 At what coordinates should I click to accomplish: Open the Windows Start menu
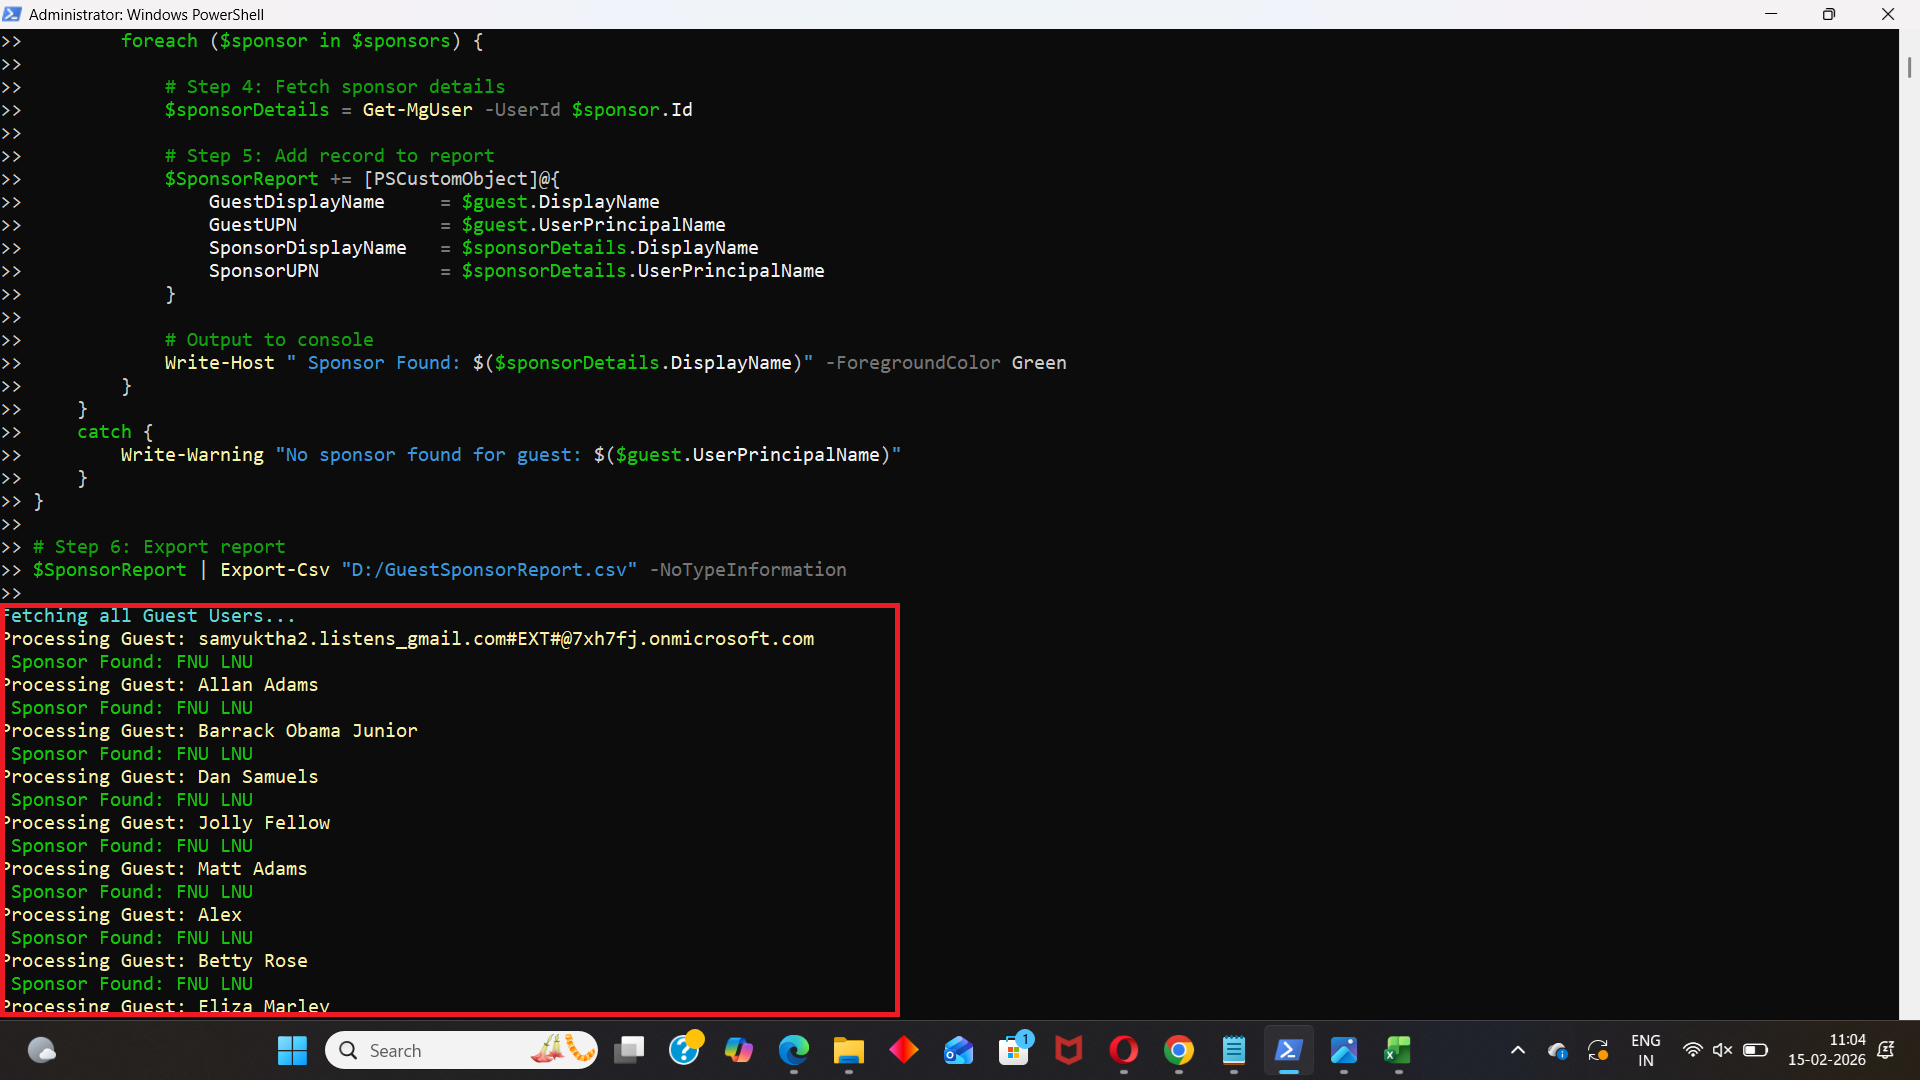(x=292, y=1050)
